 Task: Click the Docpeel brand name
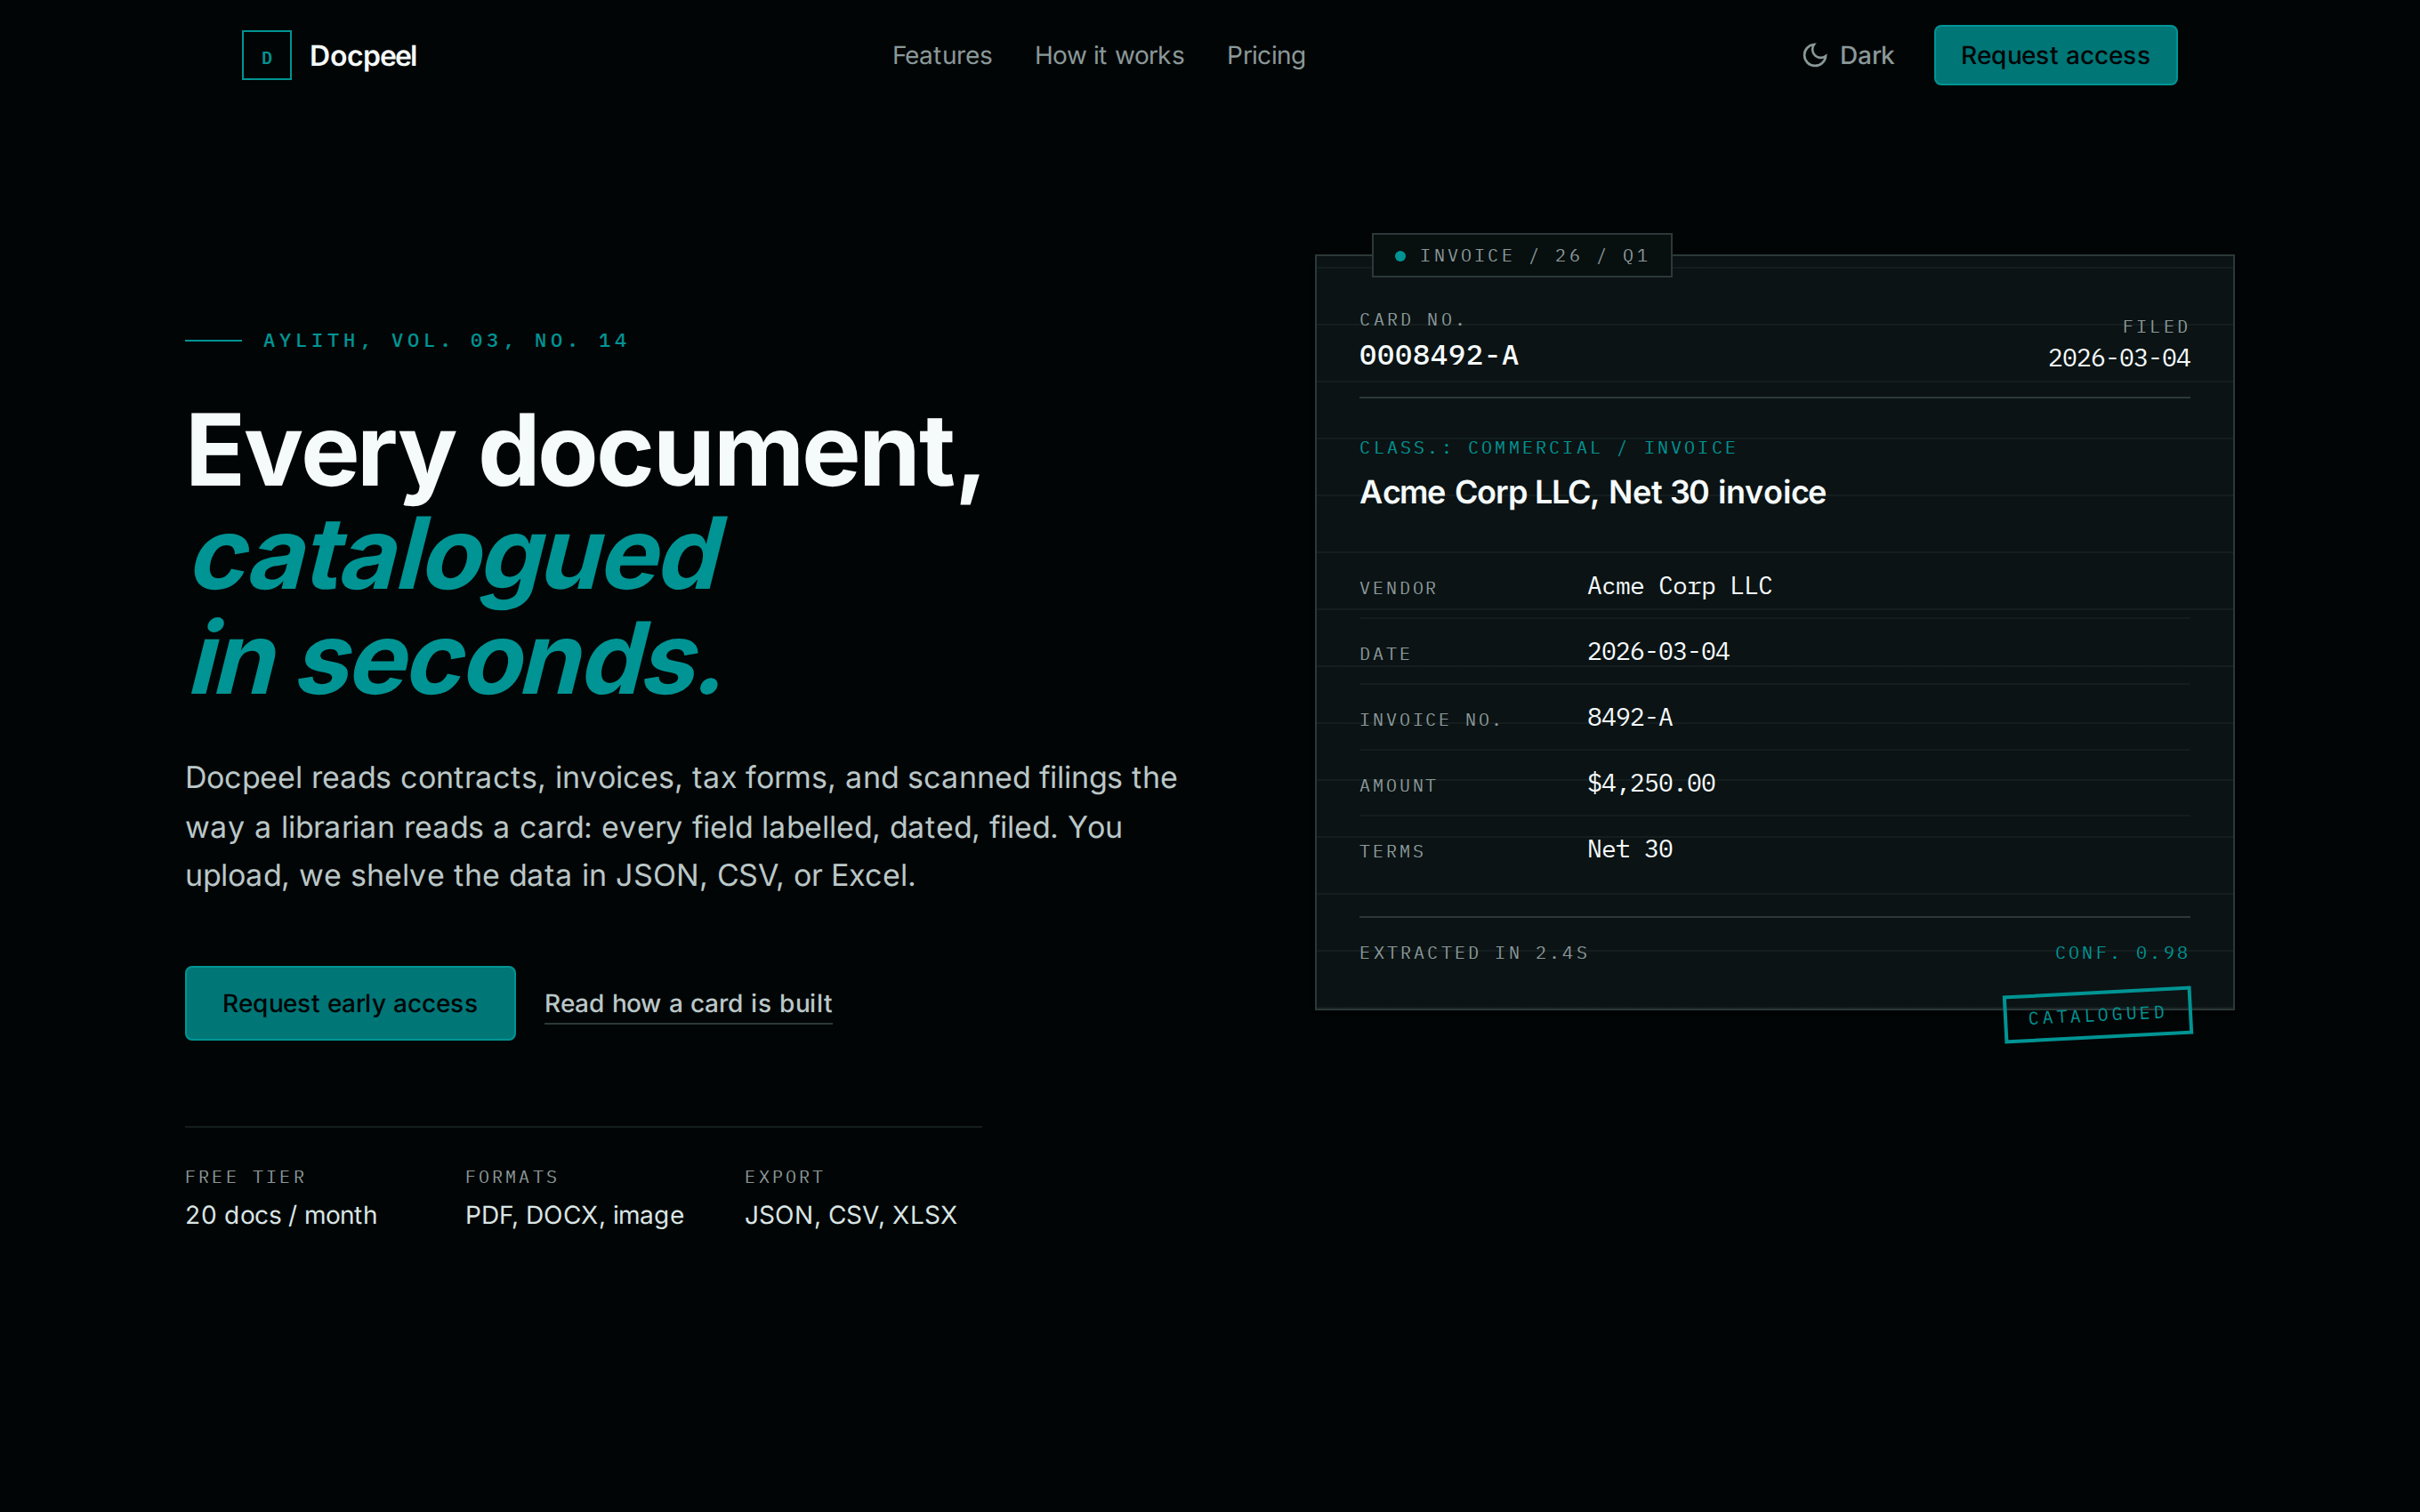pyautogui.click(x=363, y=56)
